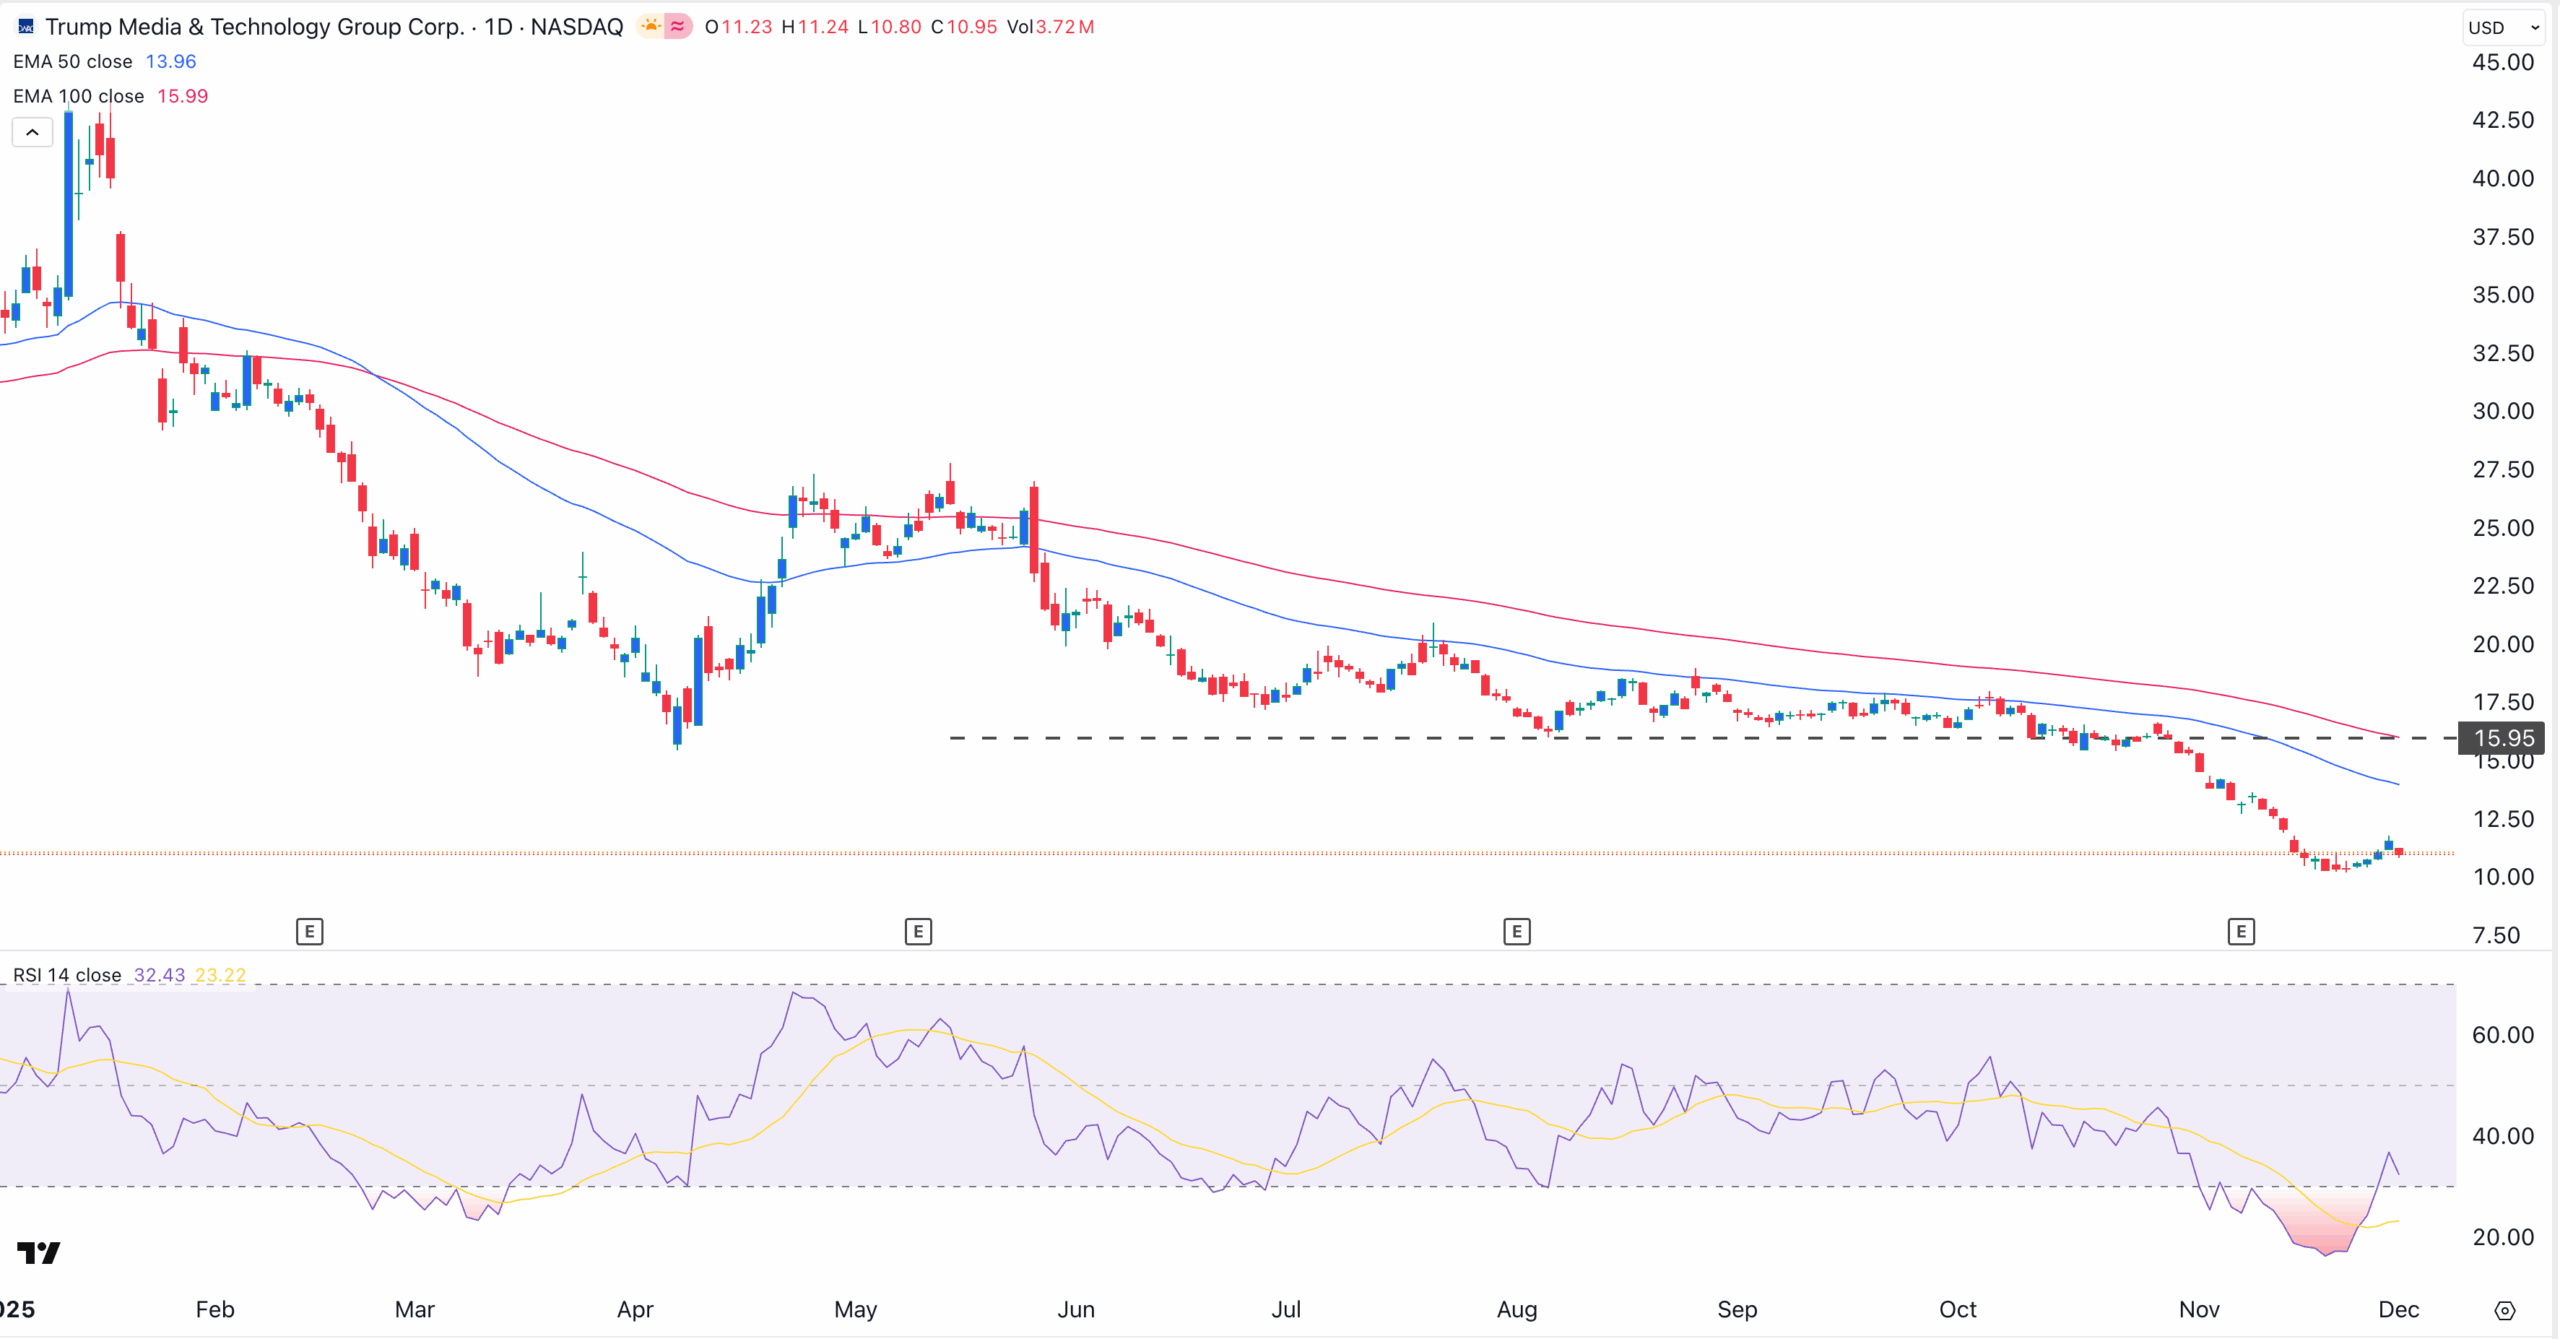This screenshot has height=1339, width=2560.
Task: Click the Mar label on time axis
Action: [x=415, y=1310]
